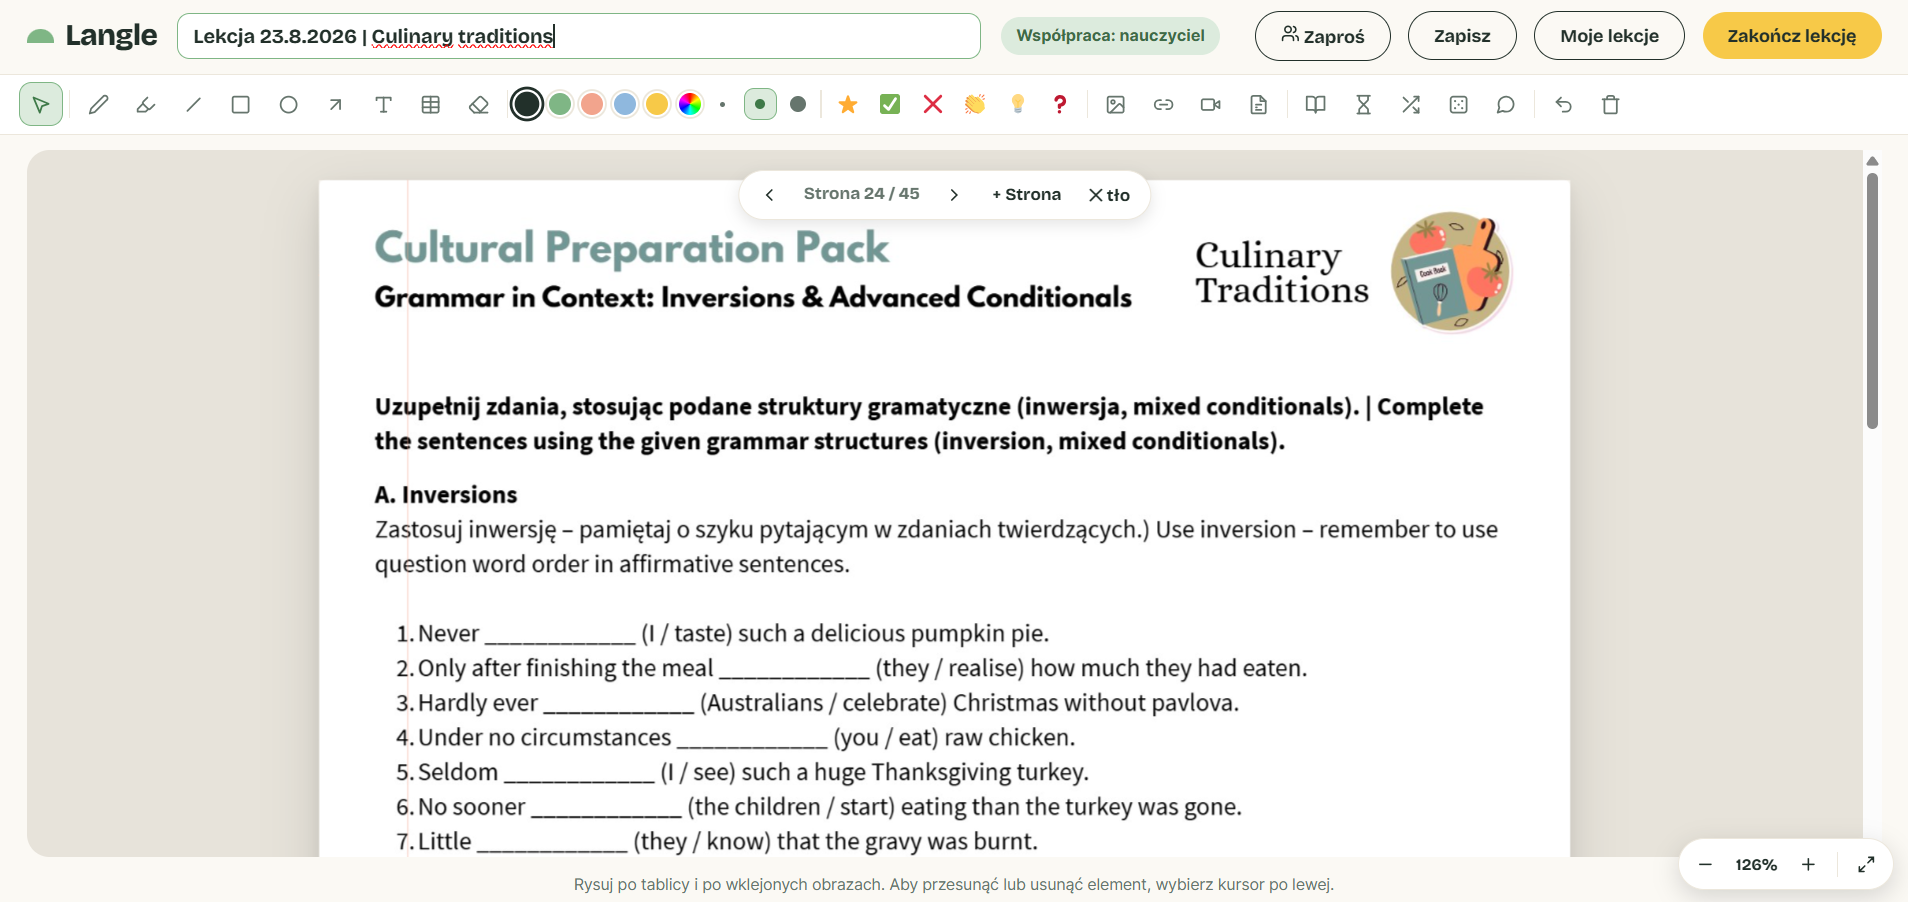Screen dimensions: 1908x902
Task: Click sentence 1 starting with Never
Action: tap(723, 634)
